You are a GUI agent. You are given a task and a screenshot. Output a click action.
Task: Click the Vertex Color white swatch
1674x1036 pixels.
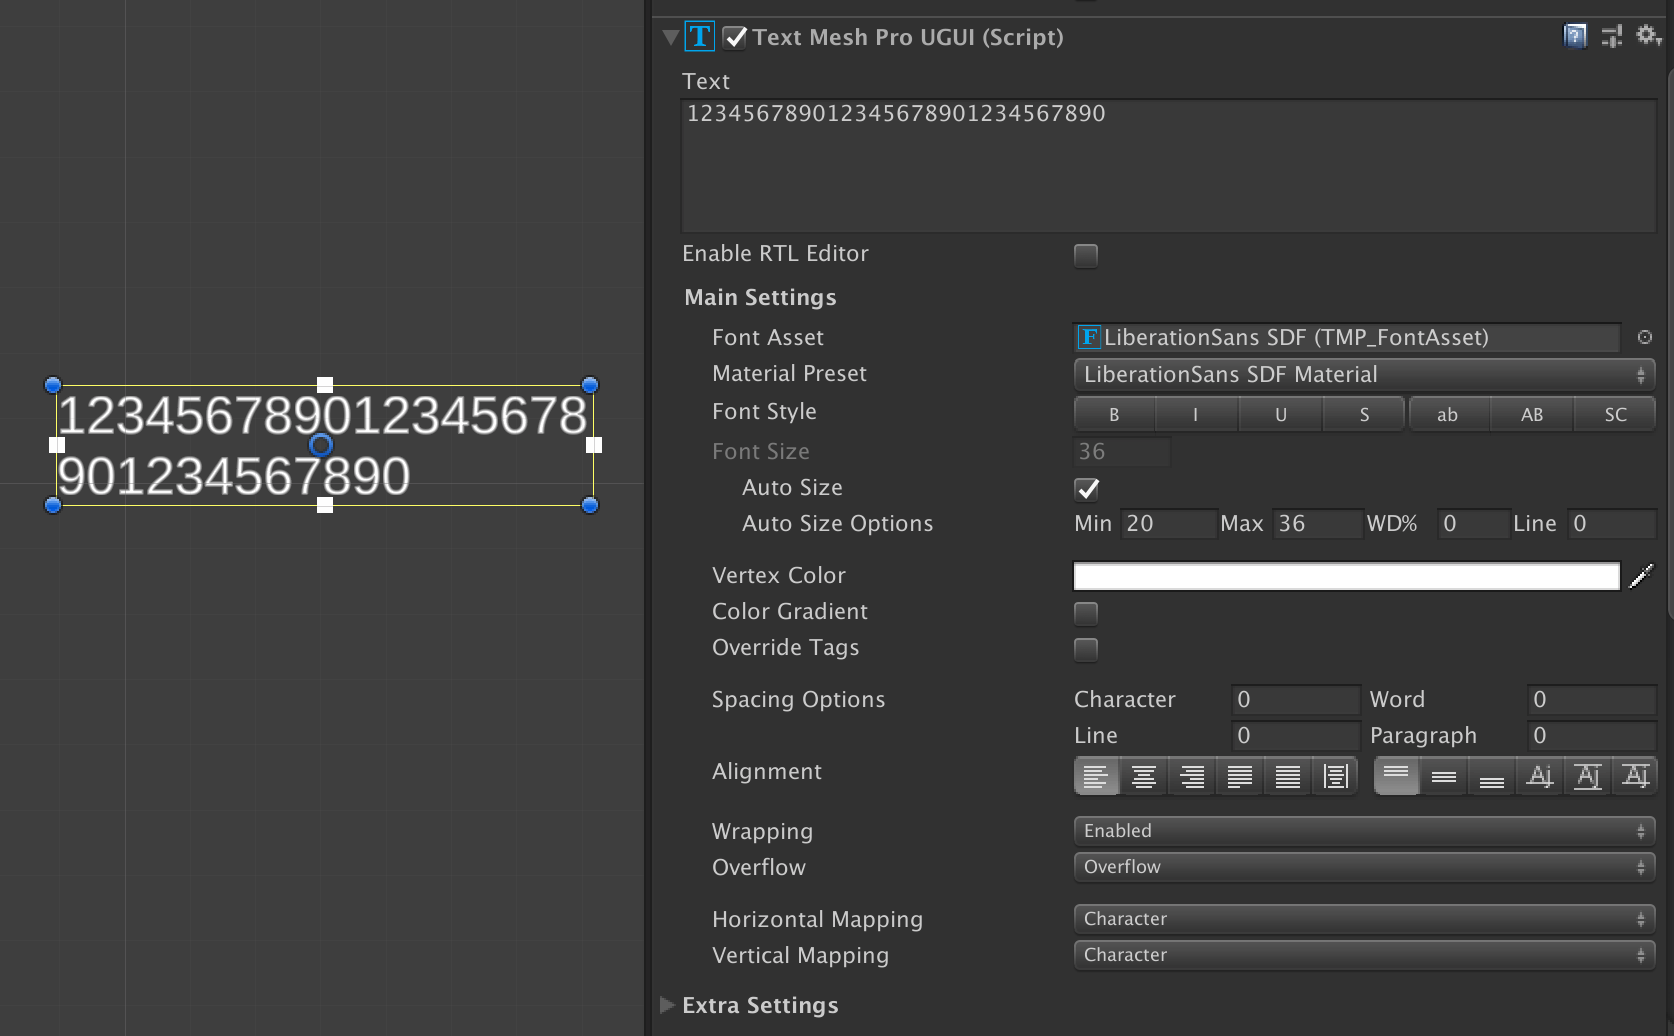point(1346,576)
